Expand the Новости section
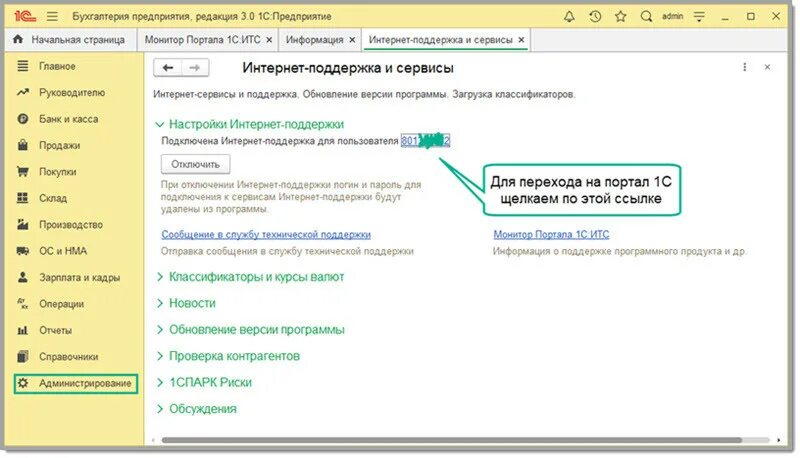This screenshot has height=458, width=800. click(160, 303)
